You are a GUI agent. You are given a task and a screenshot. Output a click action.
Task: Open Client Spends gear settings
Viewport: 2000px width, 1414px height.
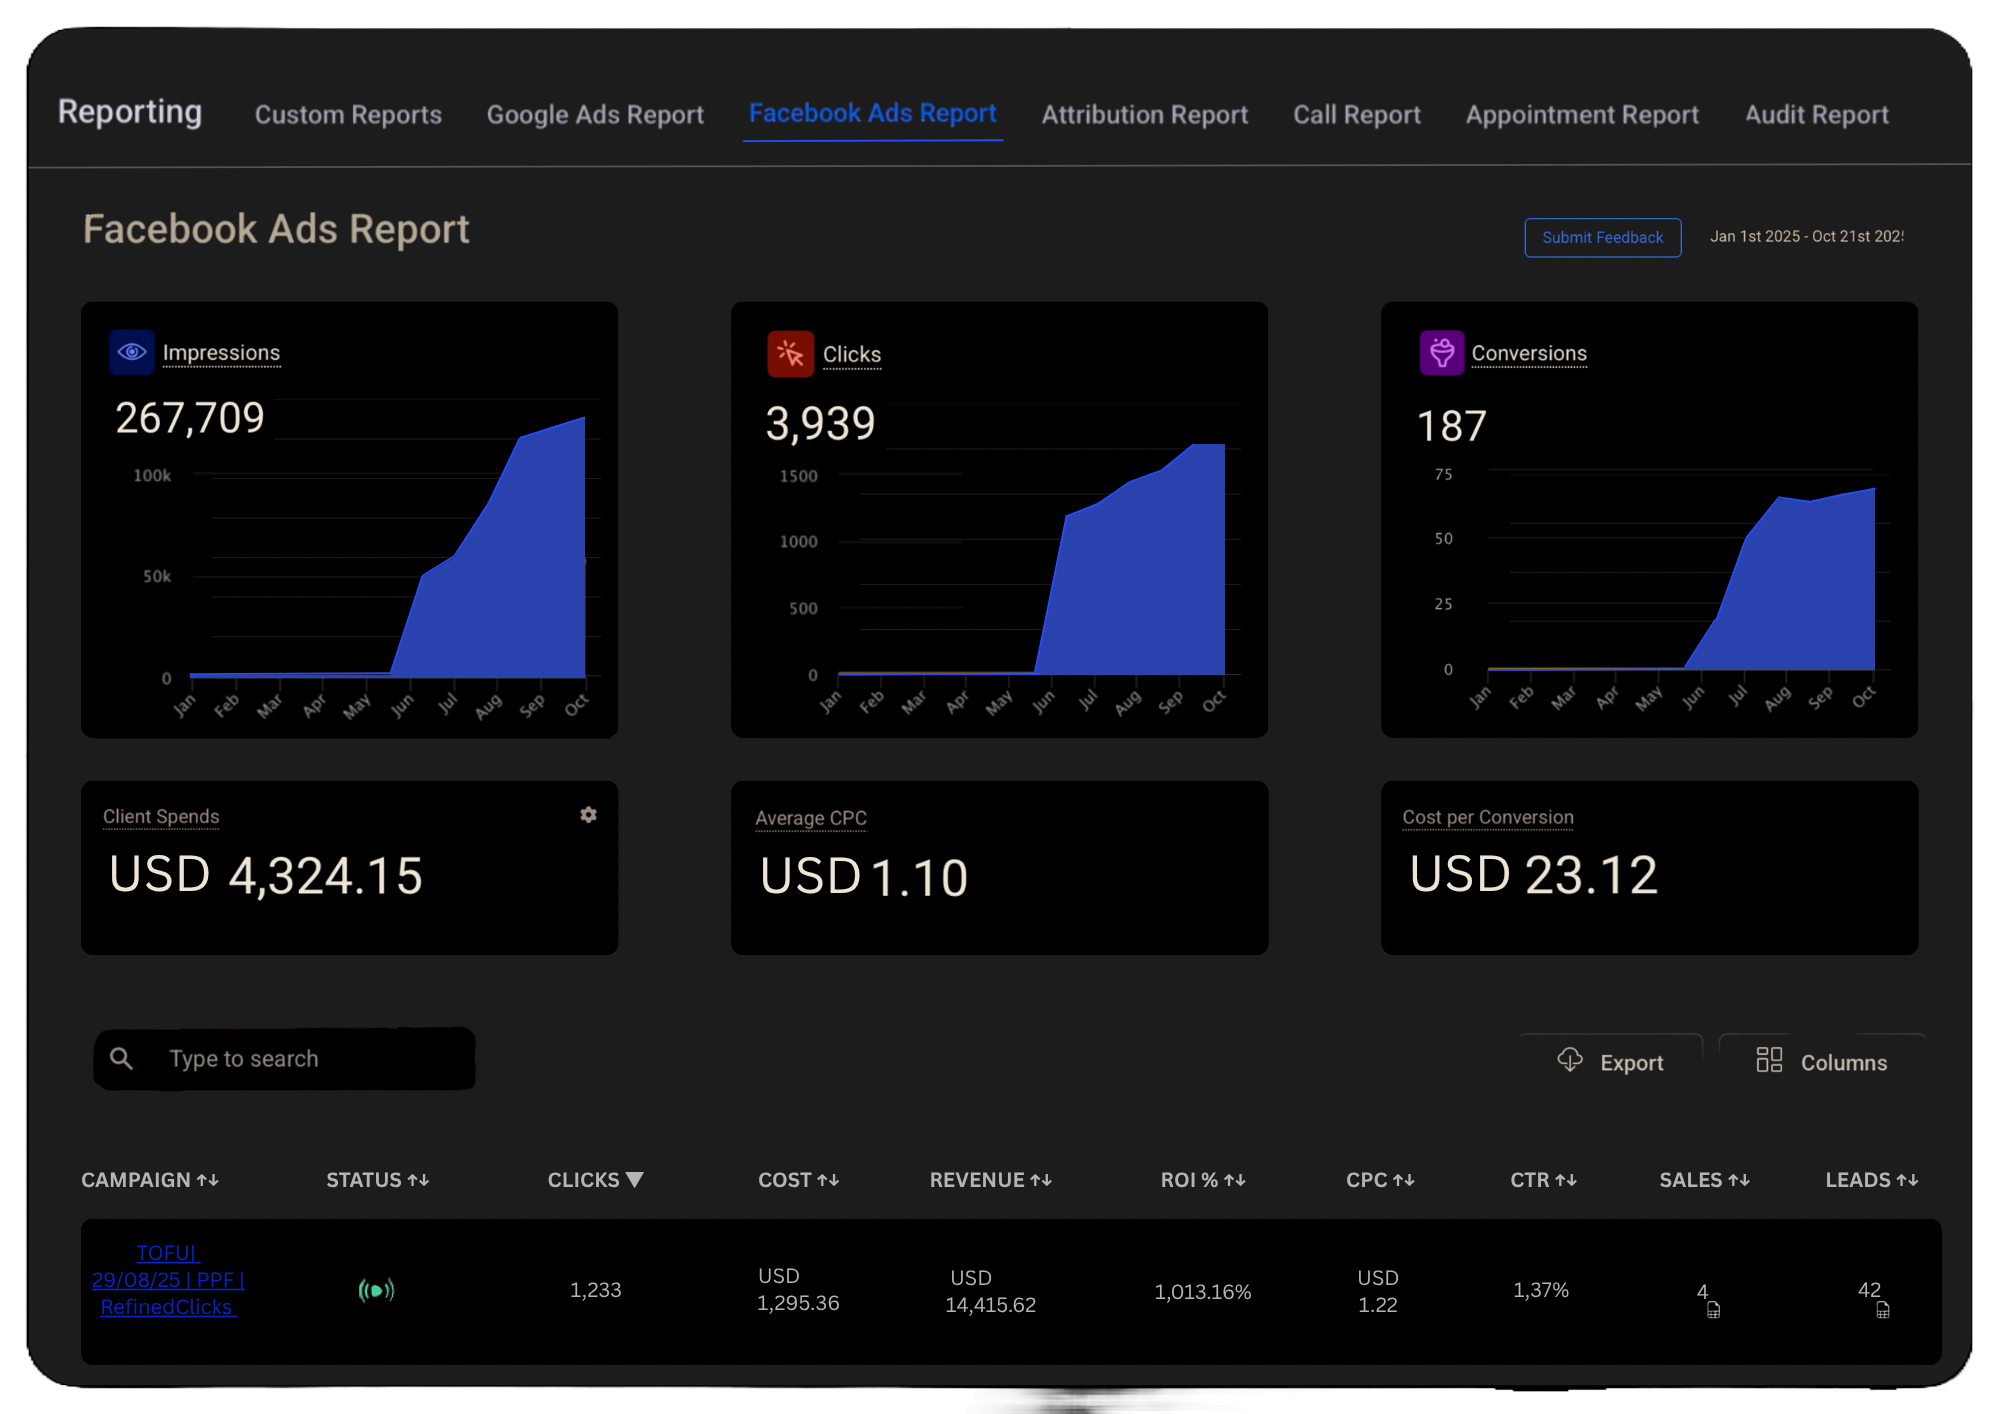[588, 815]
